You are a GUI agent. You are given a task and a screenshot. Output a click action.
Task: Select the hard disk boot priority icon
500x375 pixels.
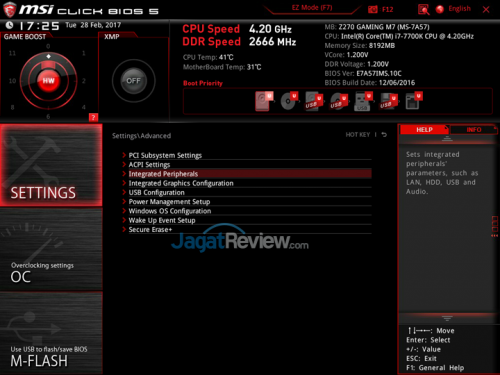click(x=264, y=101)
